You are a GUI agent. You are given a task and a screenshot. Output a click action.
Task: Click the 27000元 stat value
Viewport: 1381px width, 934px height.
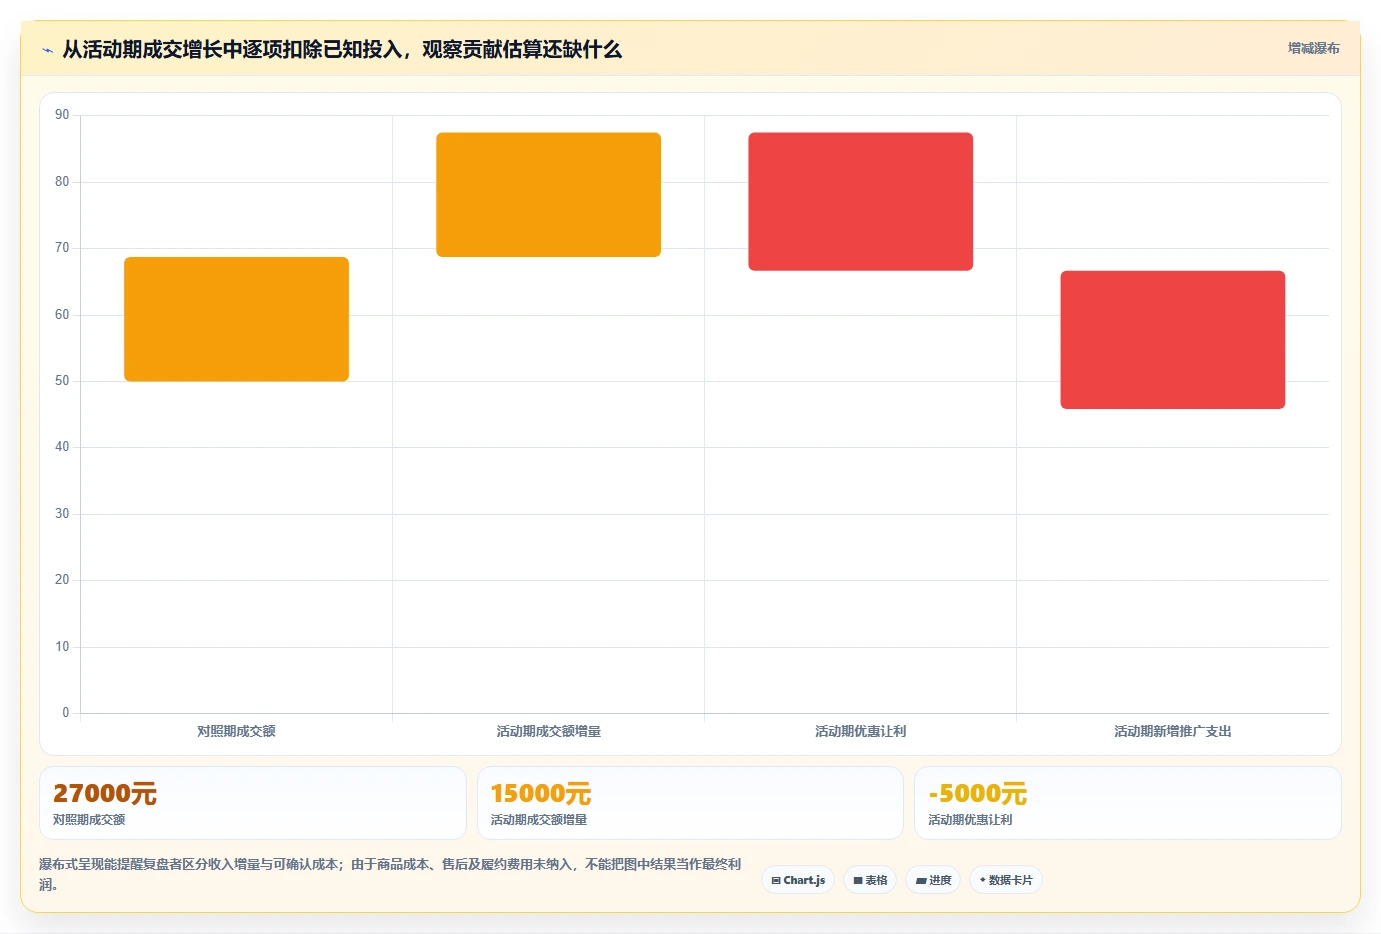click(105, 794)
